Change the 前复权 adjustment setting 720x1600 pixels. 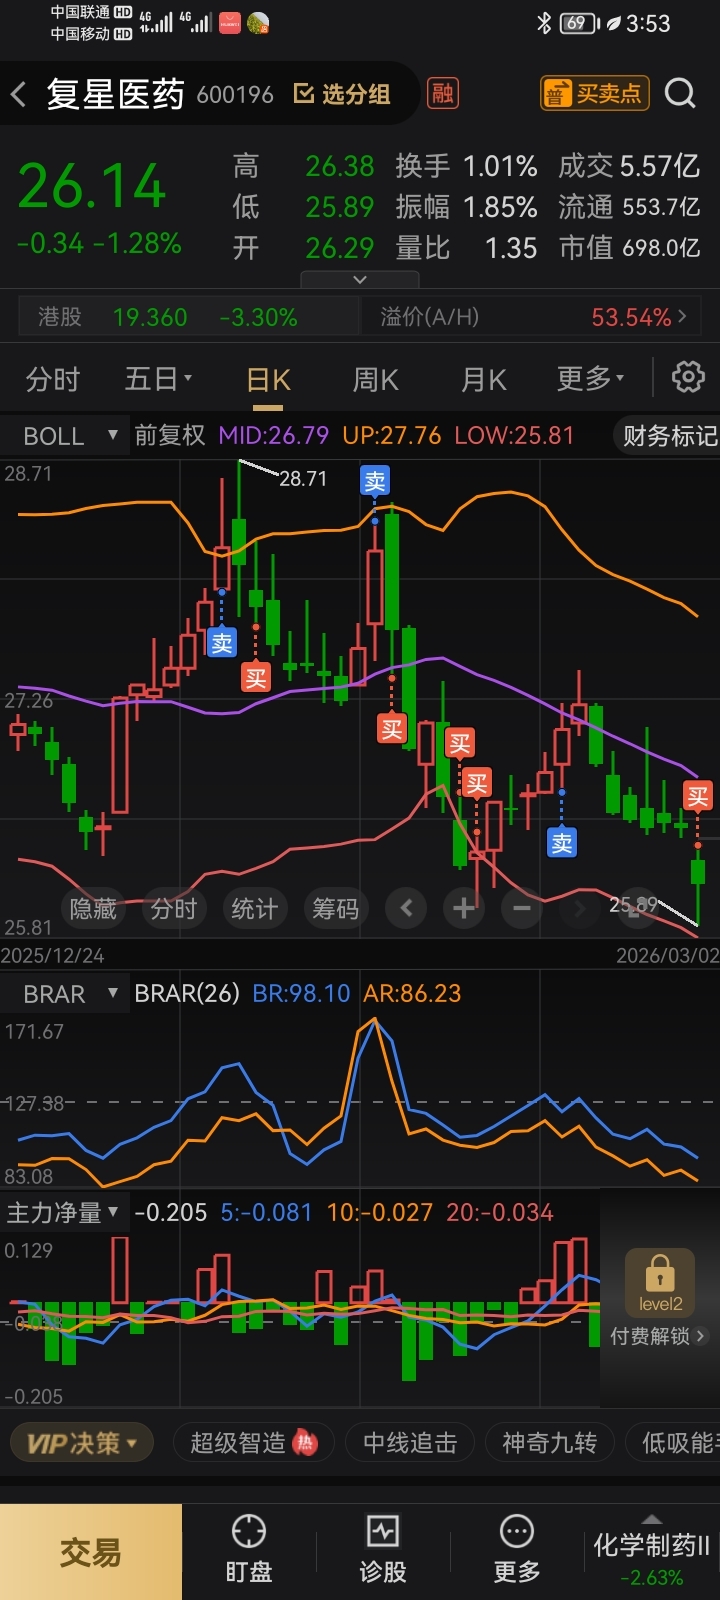coord(170,436)
